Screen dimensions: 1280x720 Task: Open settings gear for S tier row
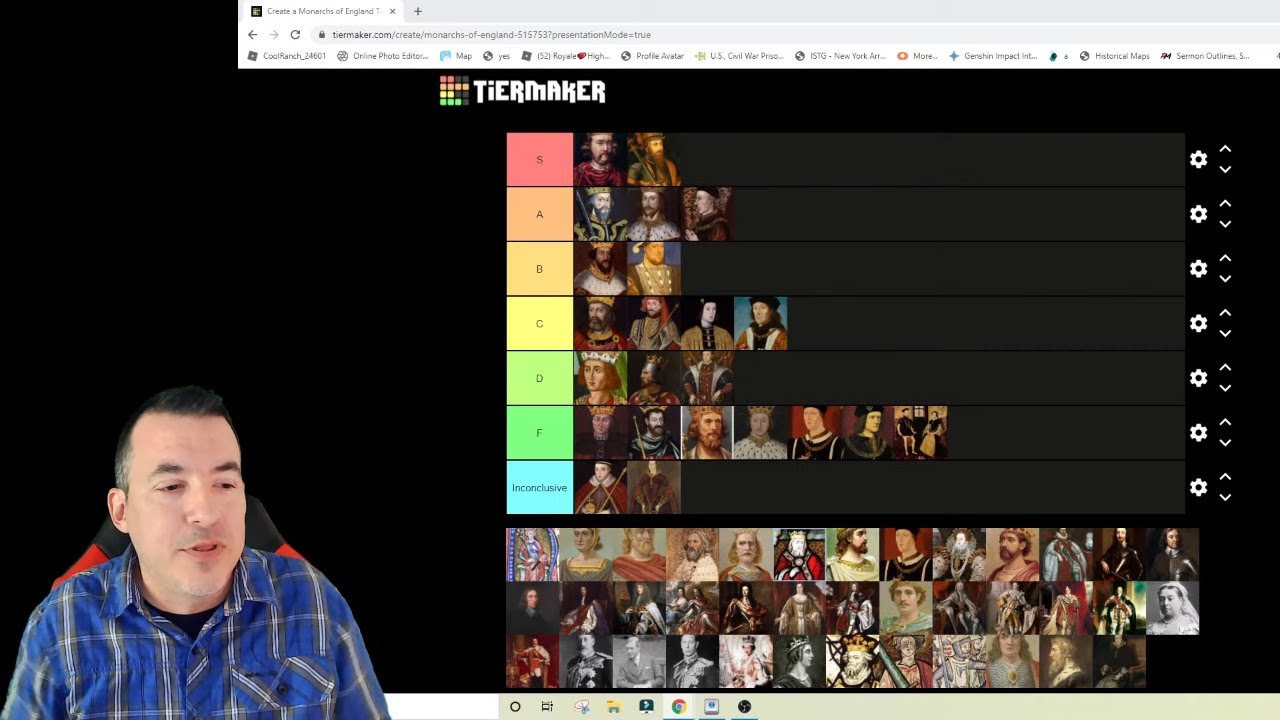(x=1198, y=159)
